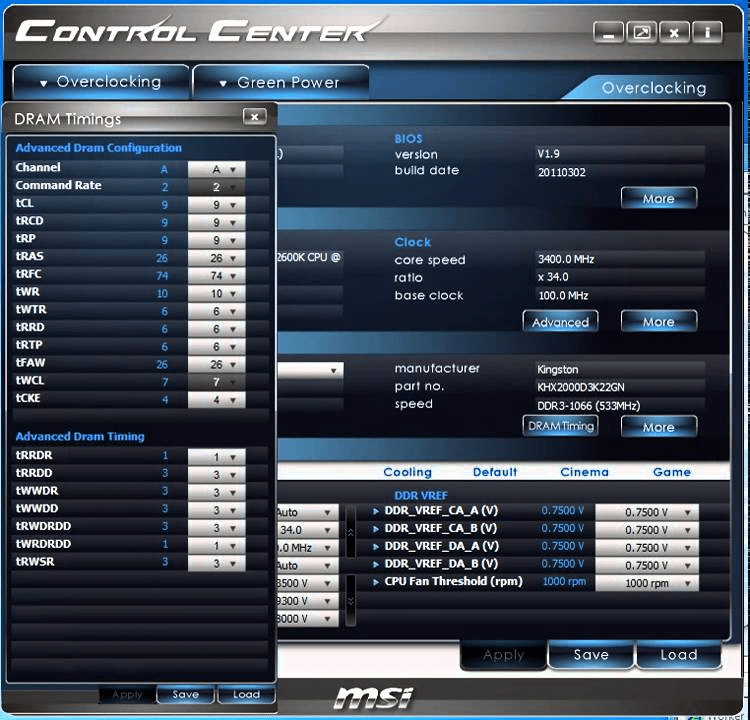Click arrow beside DDR_VREF_DA_B (V)
This screenshot has height=720, width=750.
pyautogui.click(x=376, y=565)
